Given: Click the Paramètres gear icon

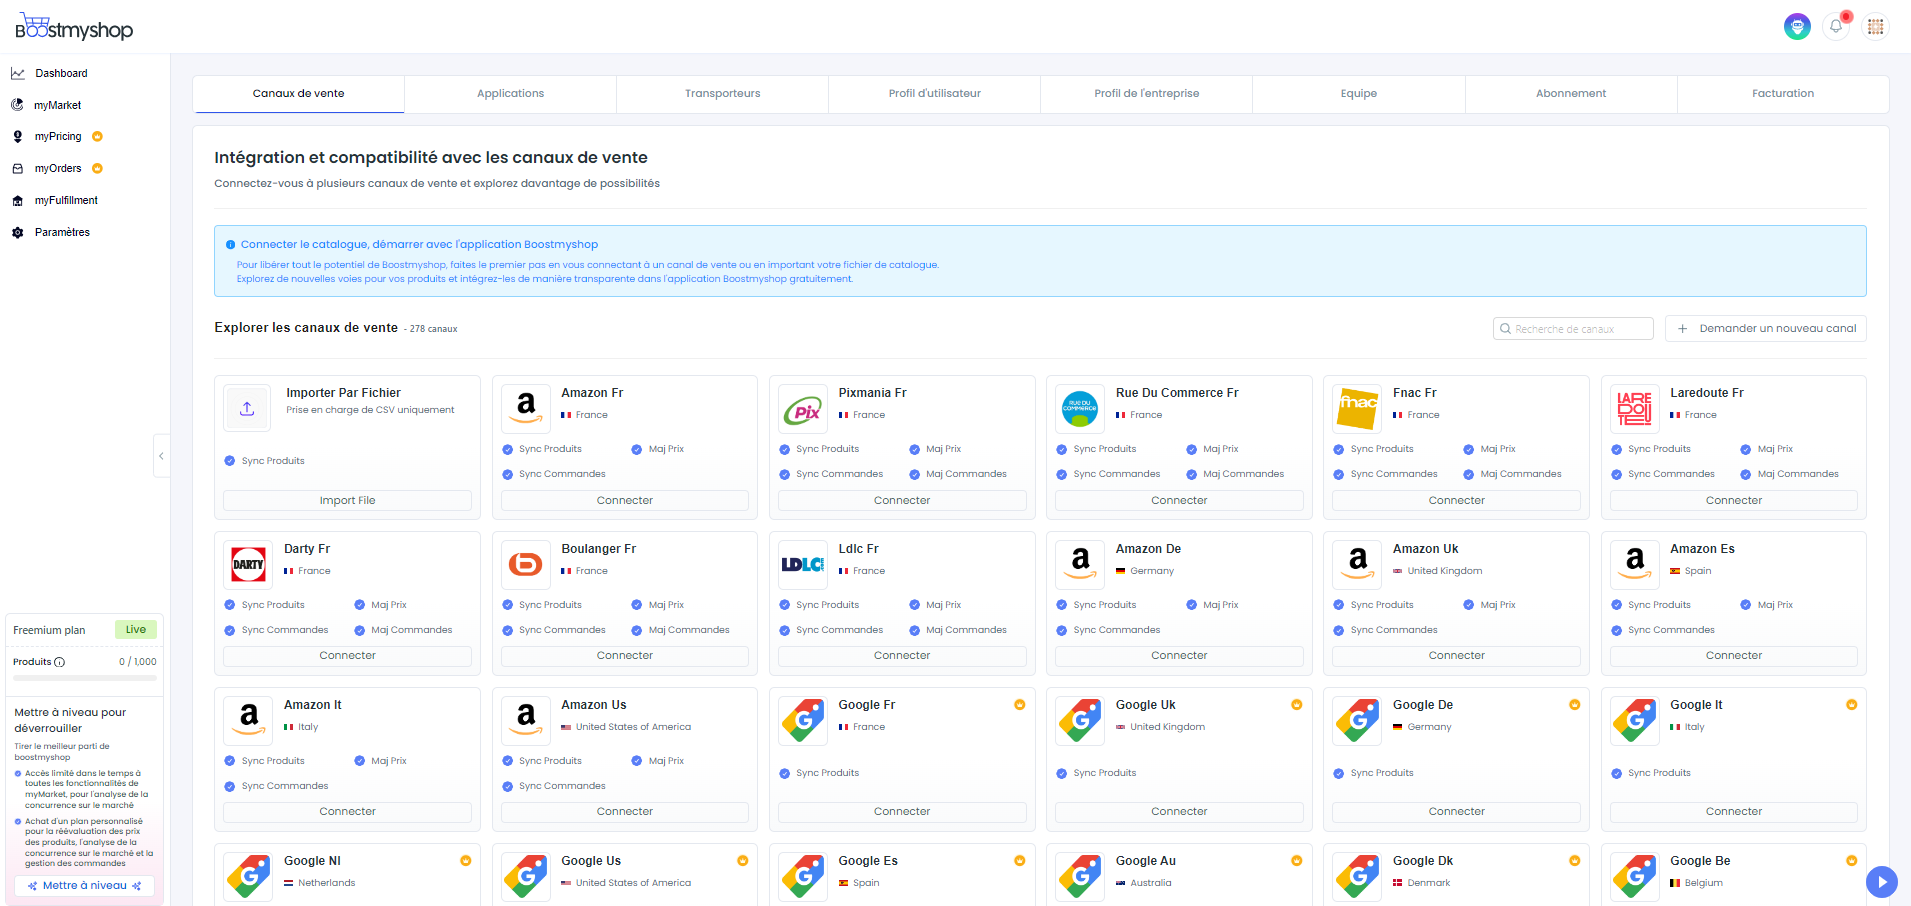Looking at the screenshot, I should [18, 233].
